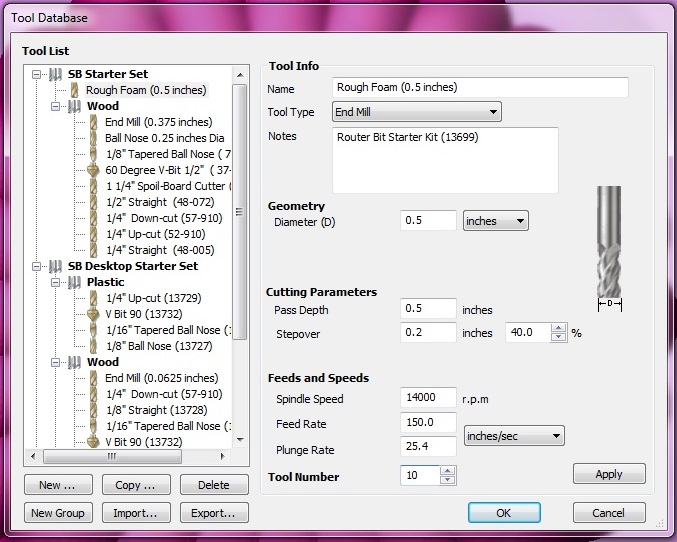Create a New Group

58,513
